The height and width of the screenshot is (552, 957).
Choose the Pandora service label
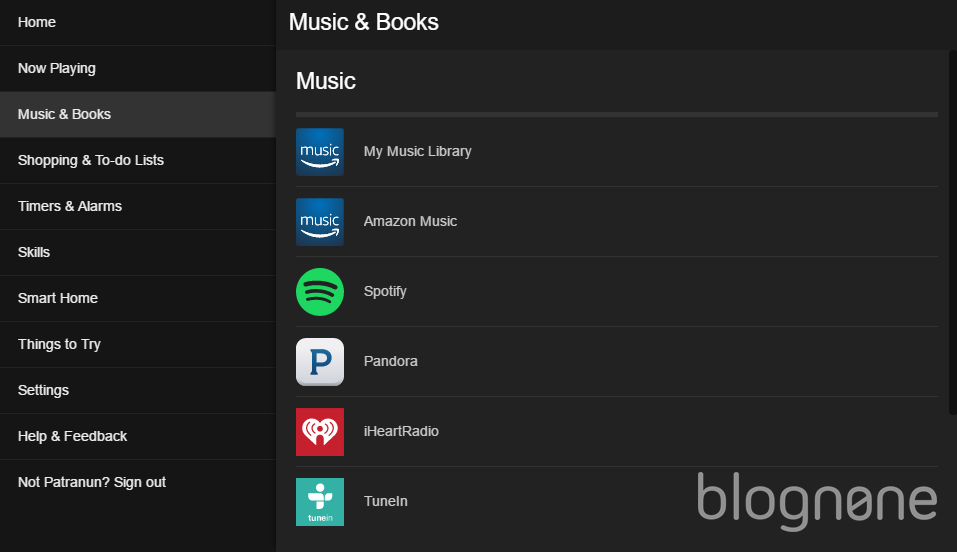[x=391, y=361]
